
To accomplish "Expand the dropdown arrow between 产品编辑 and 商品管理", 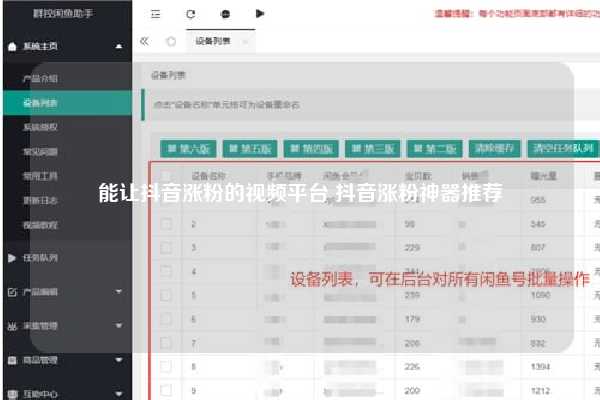I will point(119,326).
